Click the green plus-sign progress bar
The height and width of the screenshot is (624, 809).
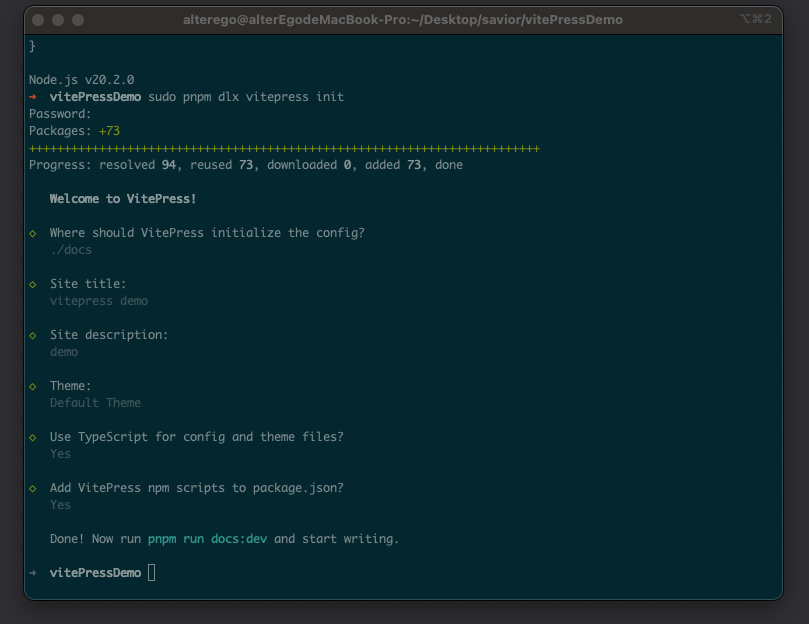(x=284, y=149)
